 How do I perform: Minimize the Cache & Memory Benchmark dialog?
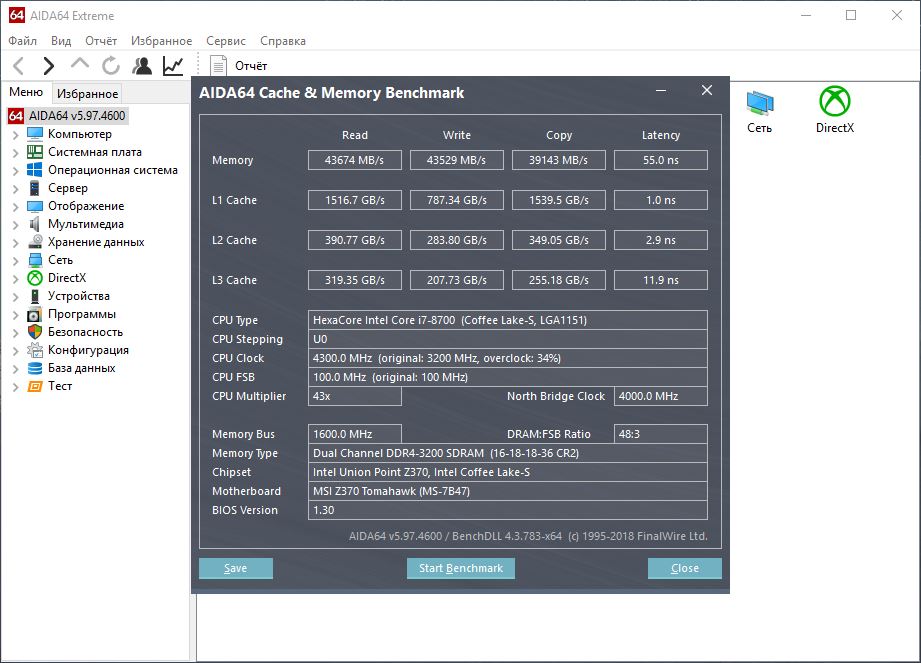pyautogui.click(x=661, y=91)
